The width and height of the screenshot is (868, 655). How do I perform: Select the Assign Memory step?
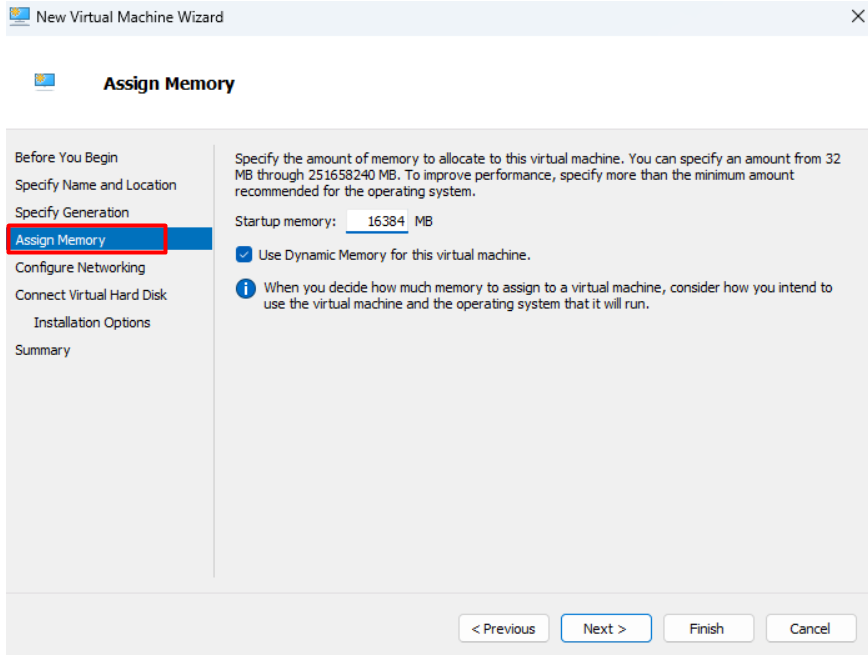coord(110,240)
